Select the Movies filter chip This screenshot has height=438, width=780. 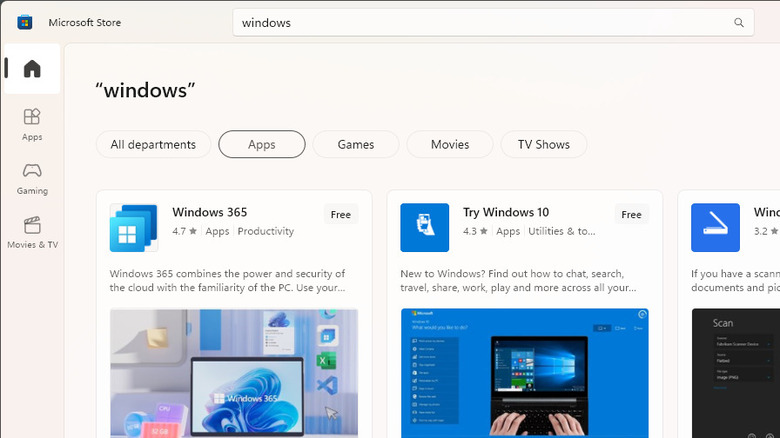click(x=450, y=144)
